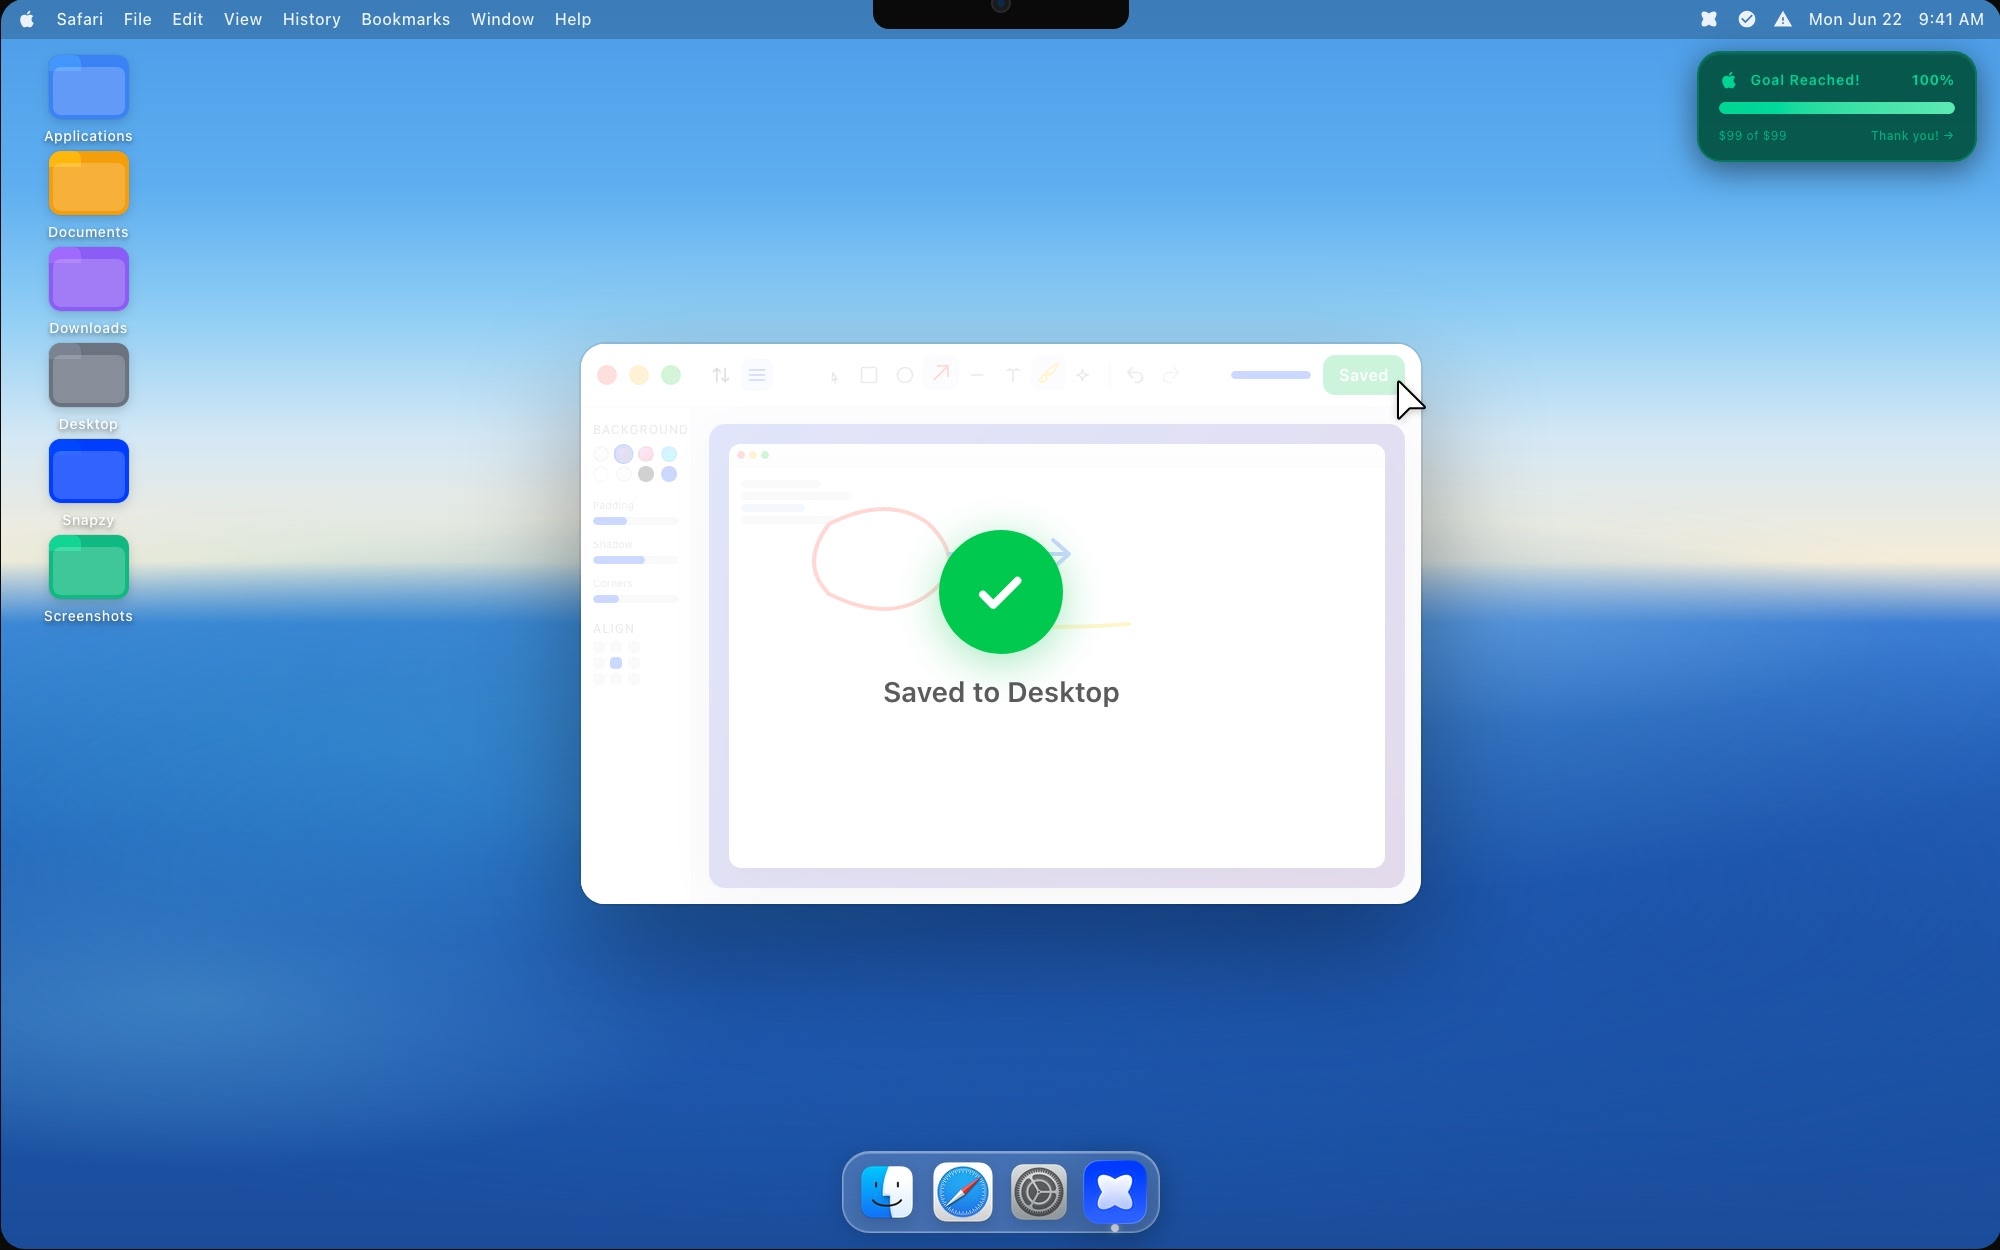Image resolution: width=2000 pixels, height=1250 pixels.
Task: Pick the selected lavender background swatch
Action: click(x=623, y=454)
